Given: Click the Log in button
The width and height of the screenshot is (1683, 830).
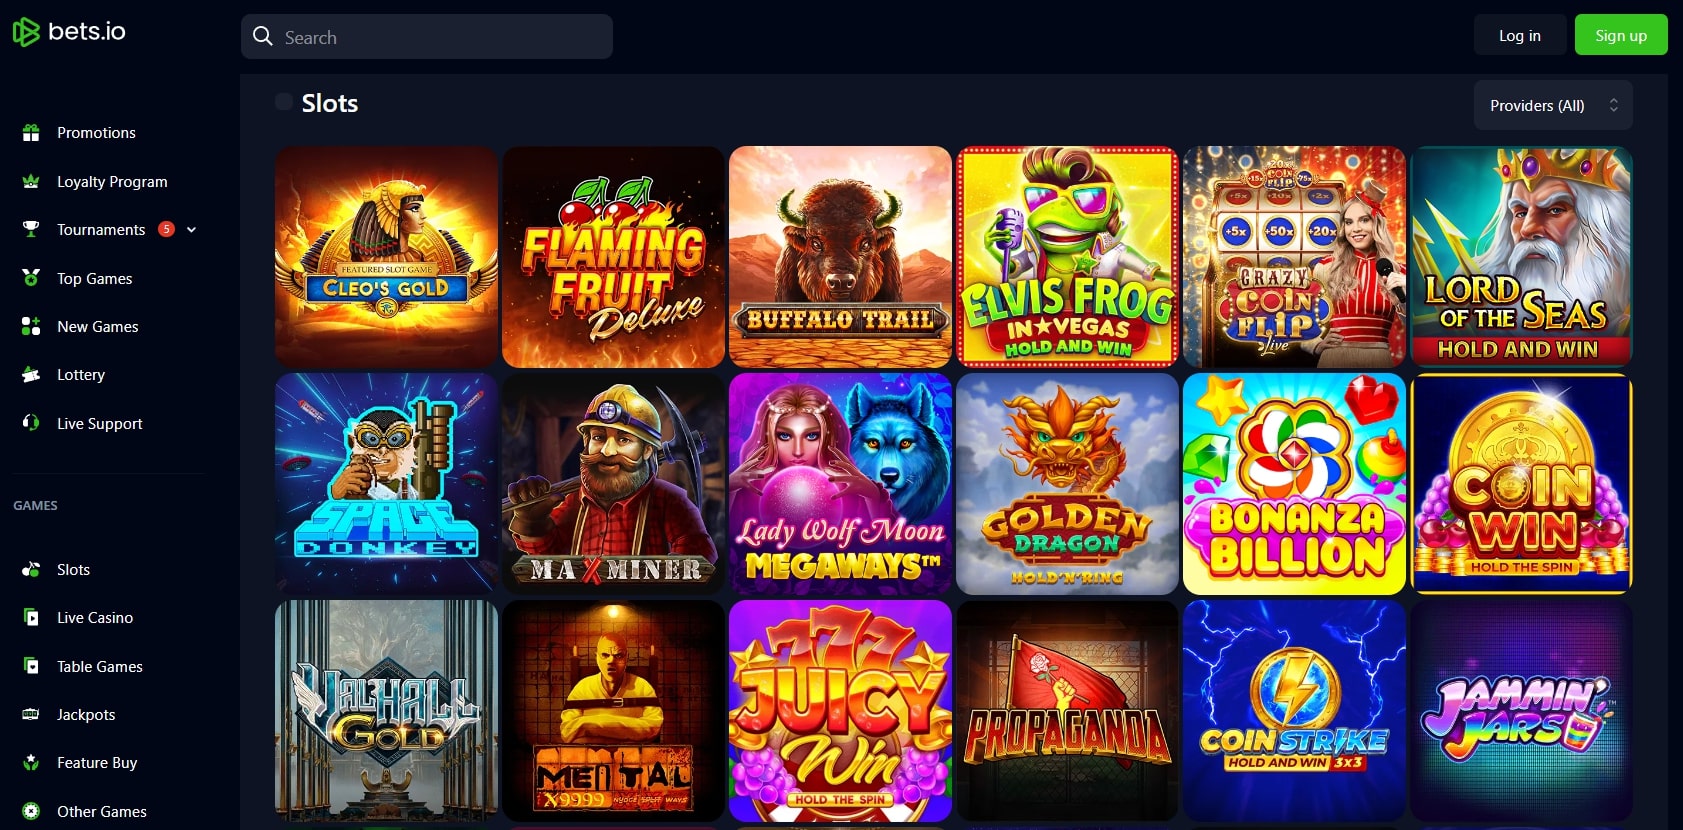Looking at the screenshot, I should click(1520, 35).
